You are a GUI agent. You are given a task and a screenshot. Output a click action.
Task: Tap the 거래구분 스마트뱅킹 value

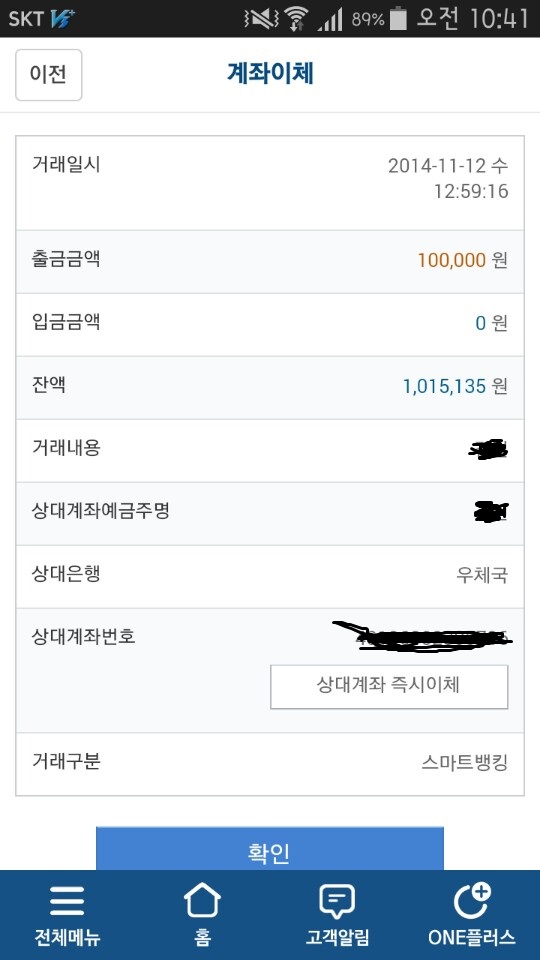point(465,763)
